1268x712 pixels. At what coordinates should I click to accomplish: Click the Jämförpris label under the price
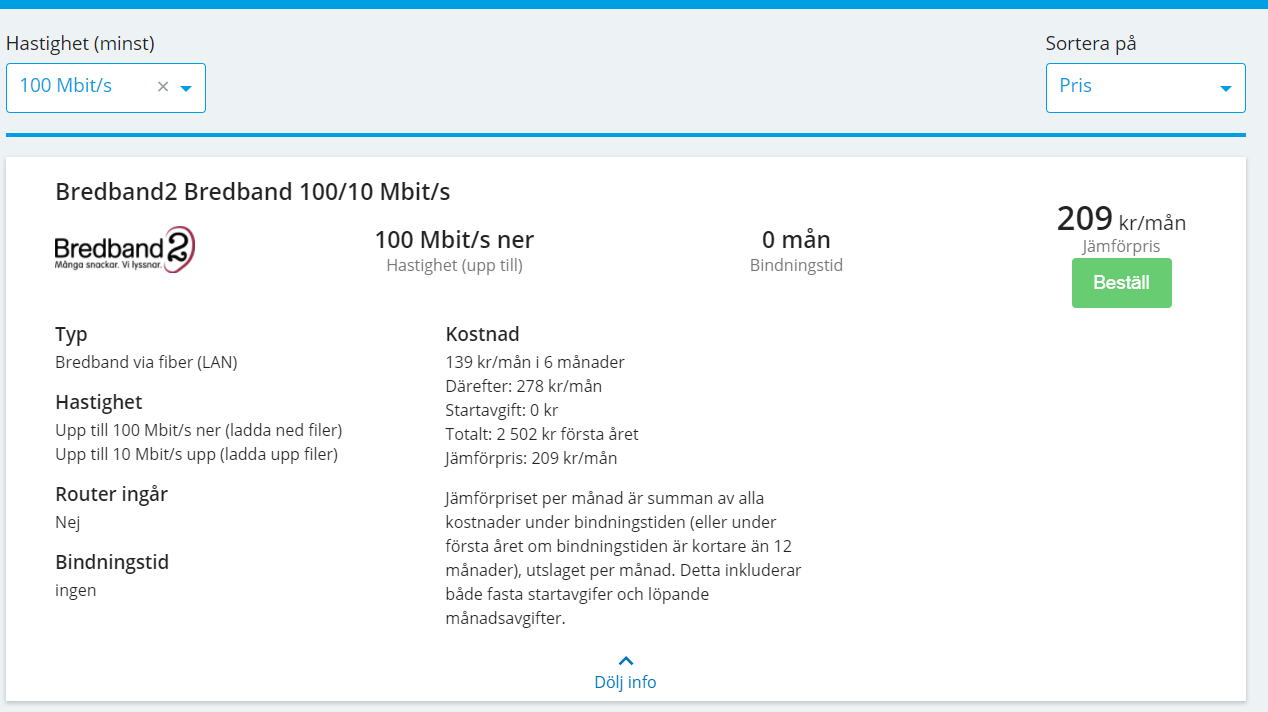(x=1121, y=246)
